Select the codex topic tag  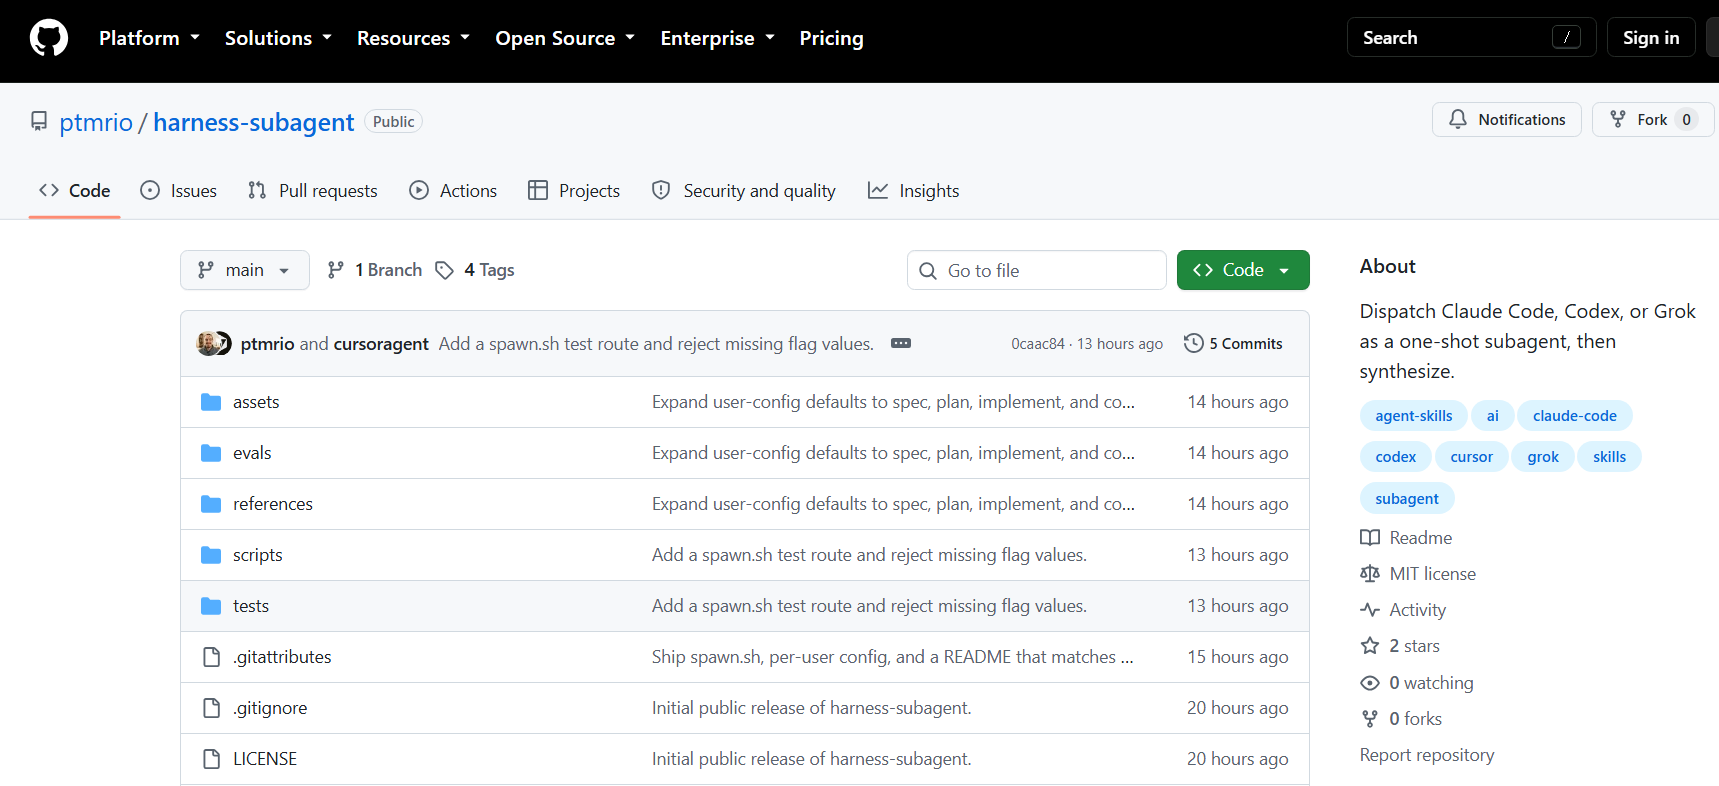(x=1396, y=457)
